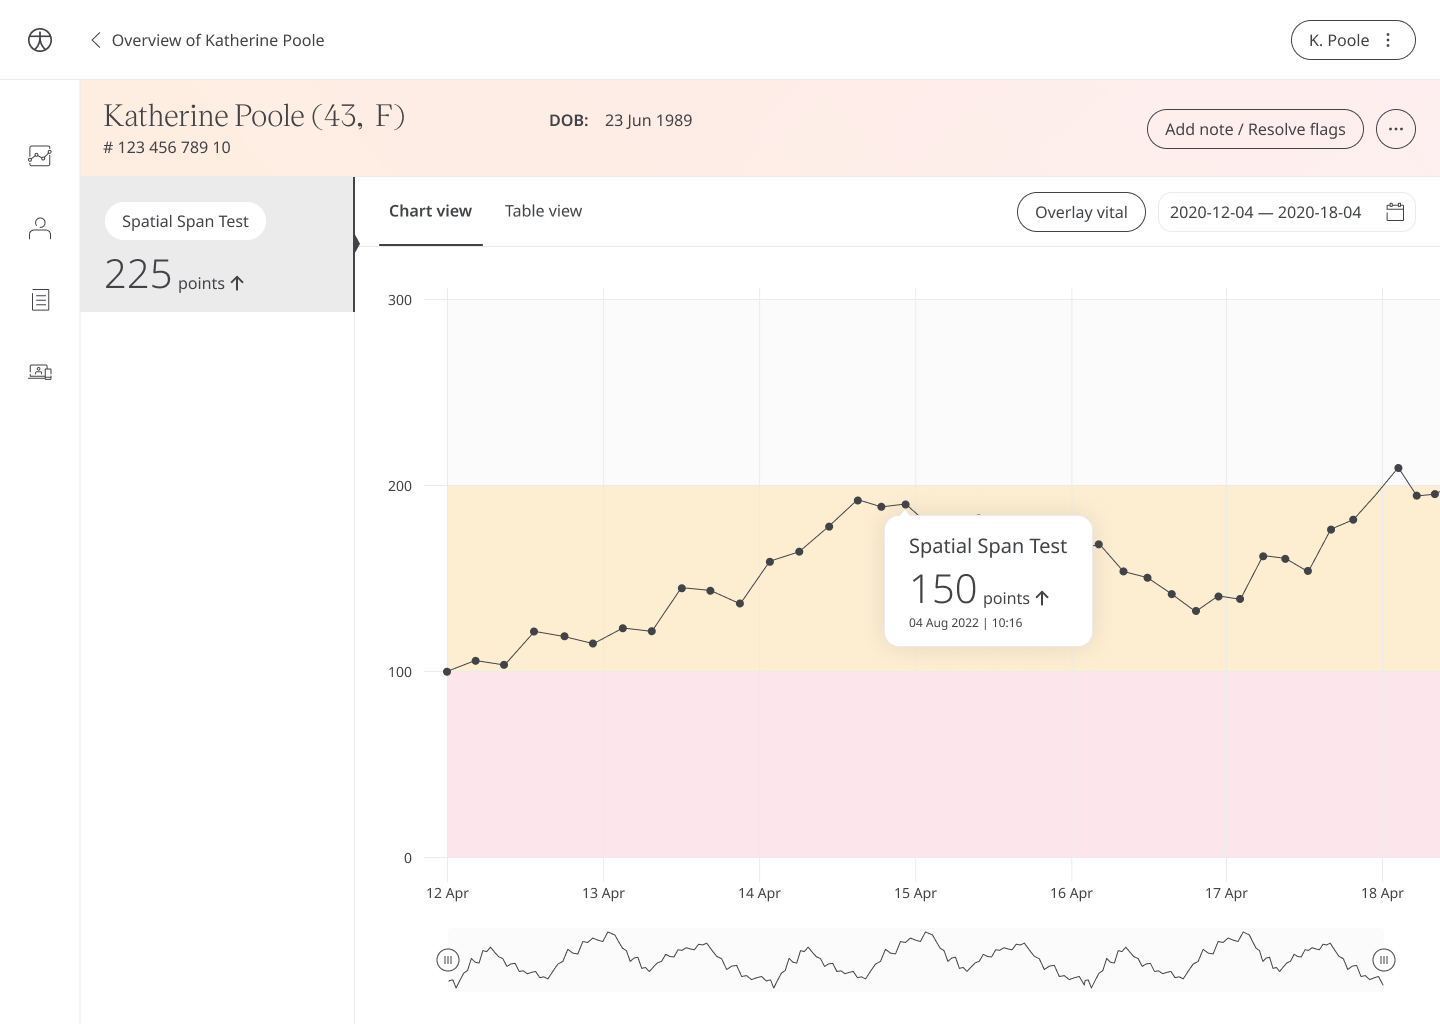Click the left range slider handle
Viewport: 1440px width, 1024px height.
click(448, 960)
